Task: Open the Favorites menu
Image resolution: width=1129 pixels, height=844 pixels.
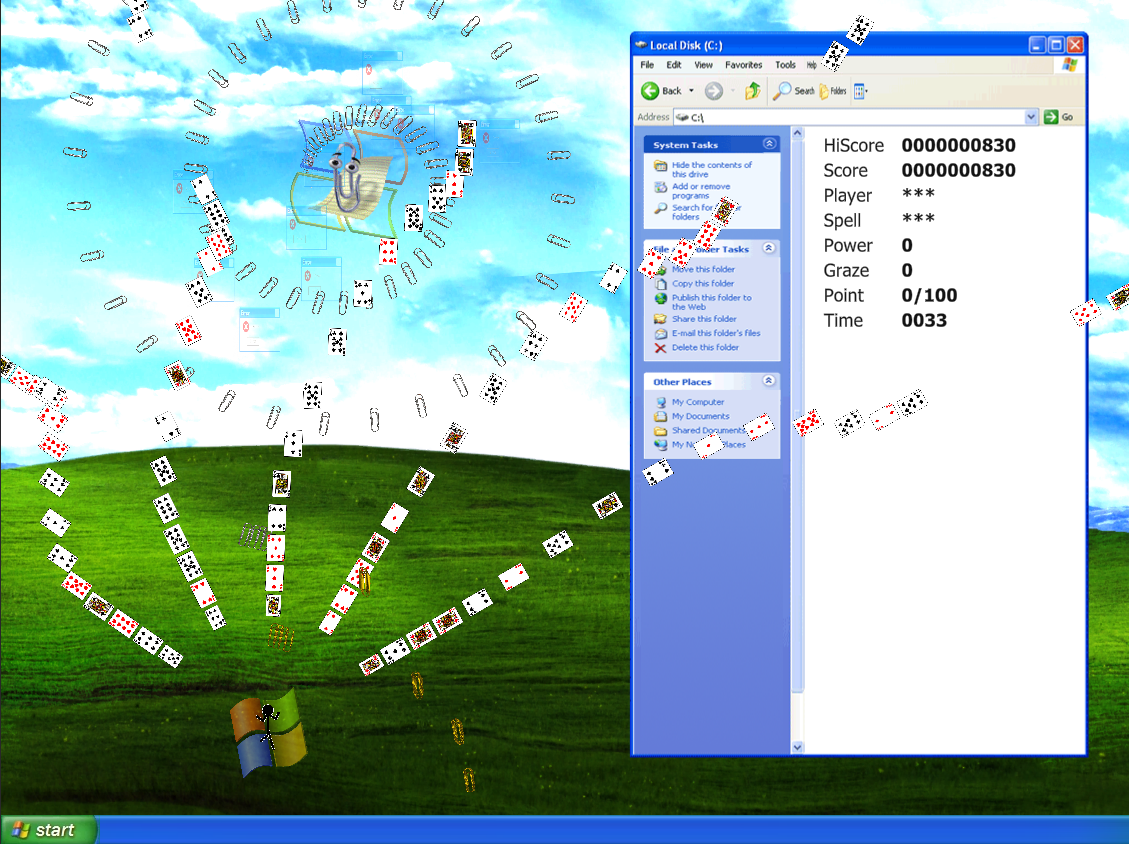Action: coord(743,65)
